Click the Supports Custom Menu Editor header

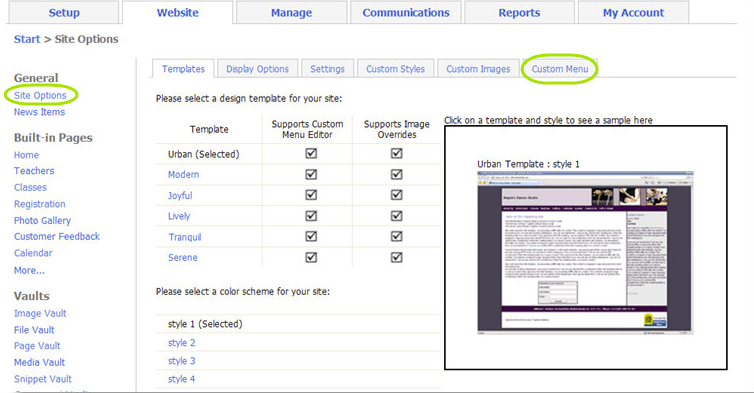[x=307, y=129]
